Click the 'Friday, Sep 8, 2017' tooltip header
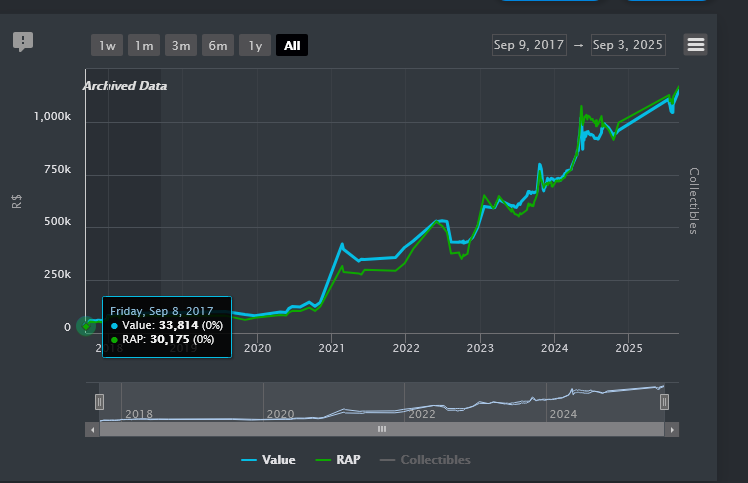This screenshot has height=483, width=748. coord(162,311)
